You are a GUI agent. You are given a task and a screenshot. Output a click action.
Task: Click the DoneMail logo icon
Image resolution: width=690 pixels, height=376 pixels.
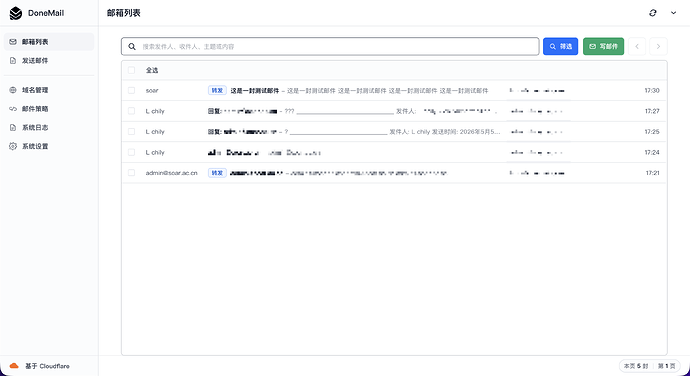[16, 13]
